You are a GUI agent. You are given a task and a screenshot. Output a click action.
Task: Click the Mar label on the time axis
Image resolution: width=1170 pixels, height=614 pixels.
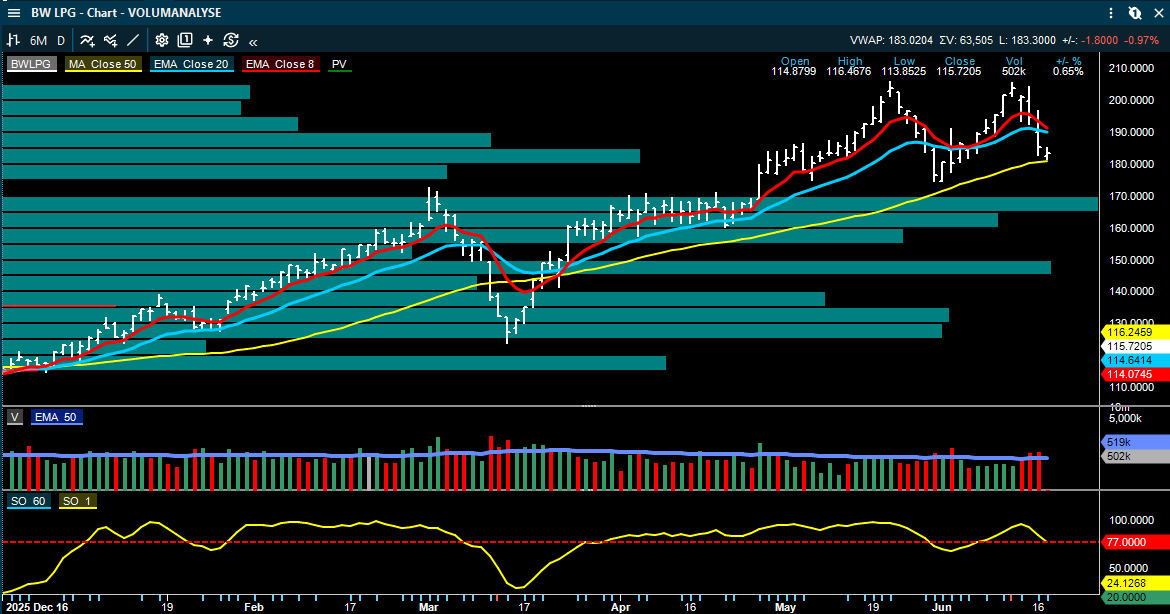point(428,607)
